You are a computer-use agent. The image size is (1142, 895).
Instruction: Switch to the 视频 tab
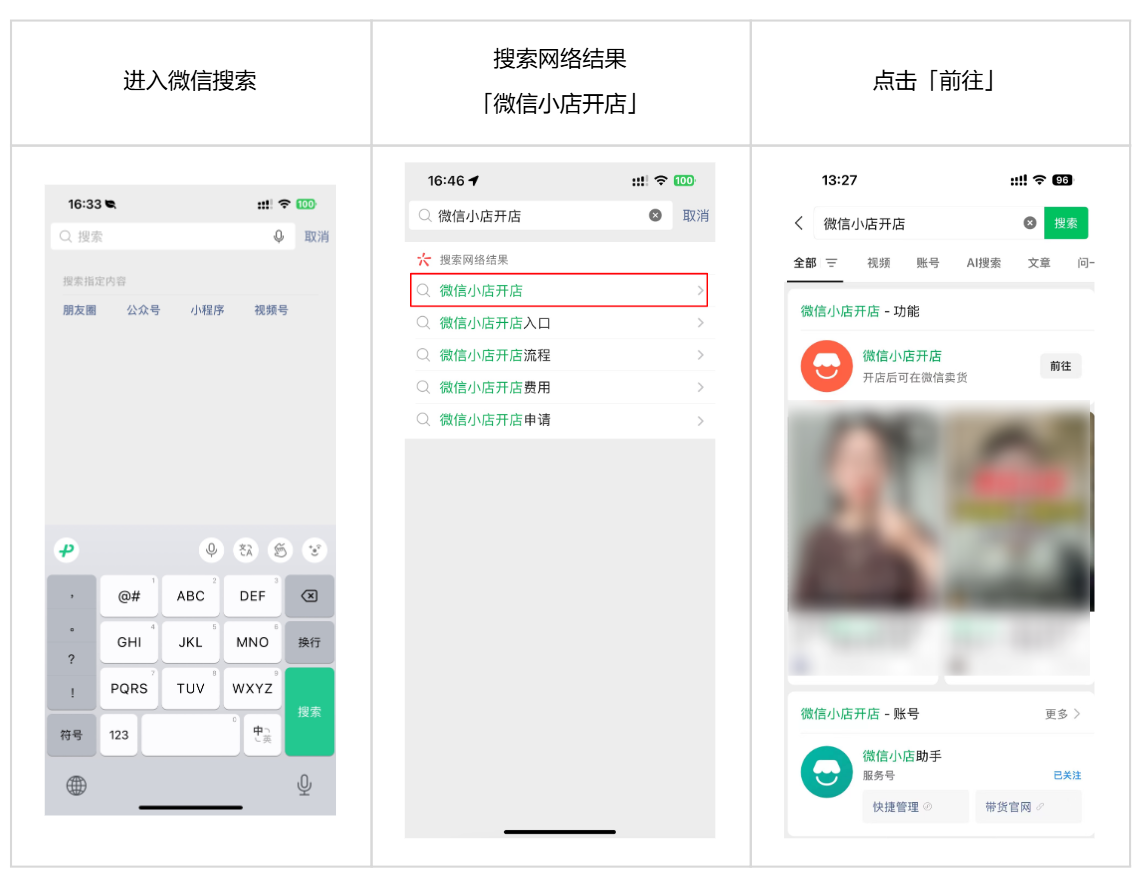tap(878, 263)
